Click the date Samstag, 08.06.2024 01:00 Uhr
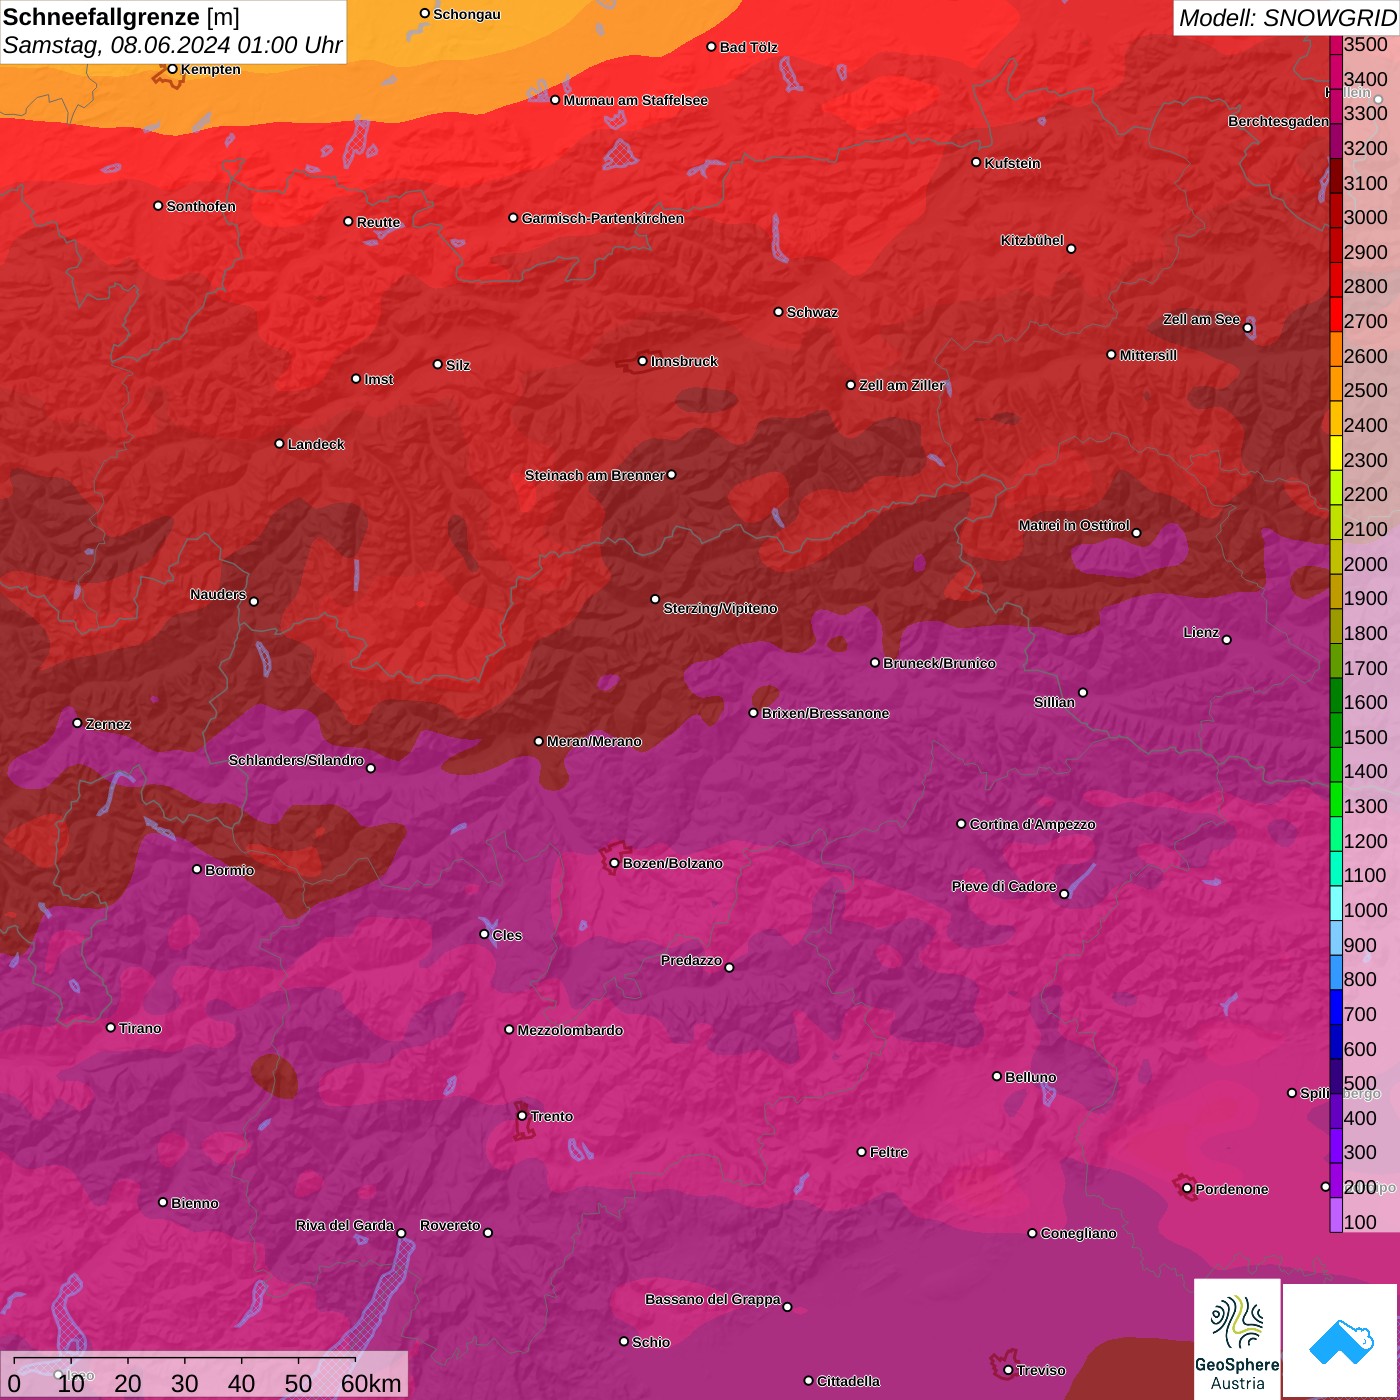Viewport: 1400px width, 1400px height. (x=172, y=45)
